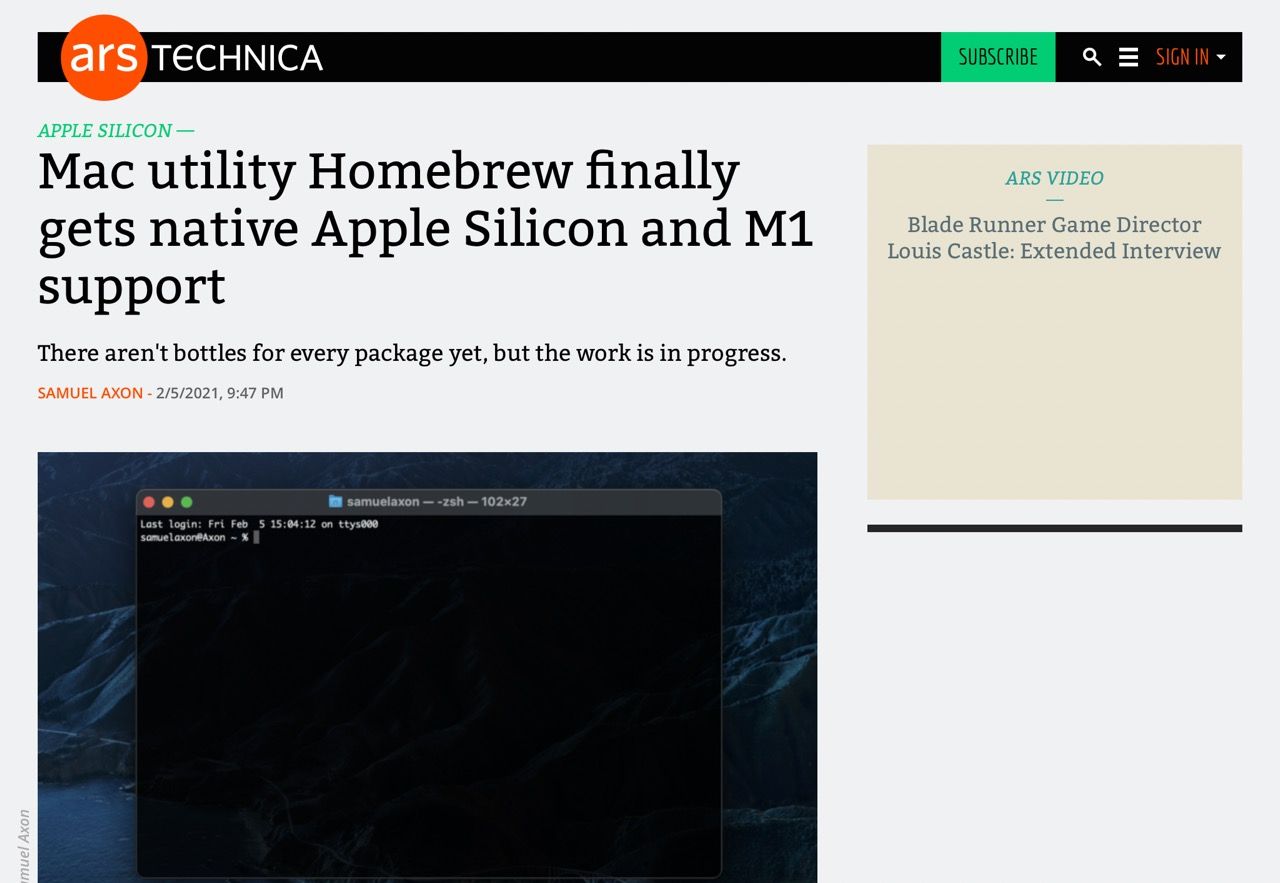The width and height of the screenshot is (1280, 883).
Task: Click the green Subscribe button
Action: 998,57
